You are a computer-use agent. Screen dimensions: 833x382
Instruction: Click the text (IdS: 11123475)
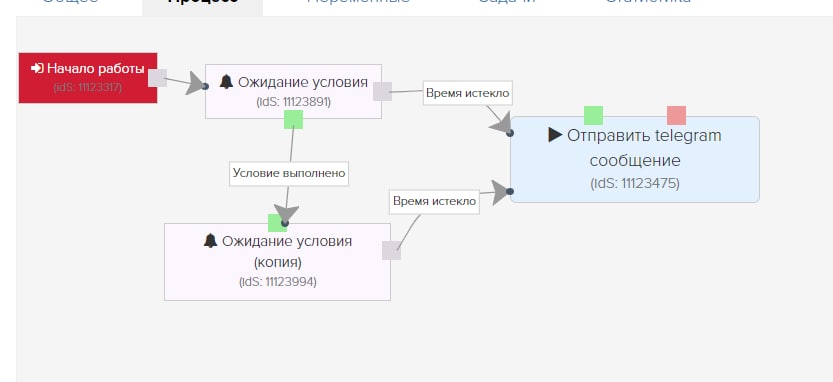tap(635, 183)
